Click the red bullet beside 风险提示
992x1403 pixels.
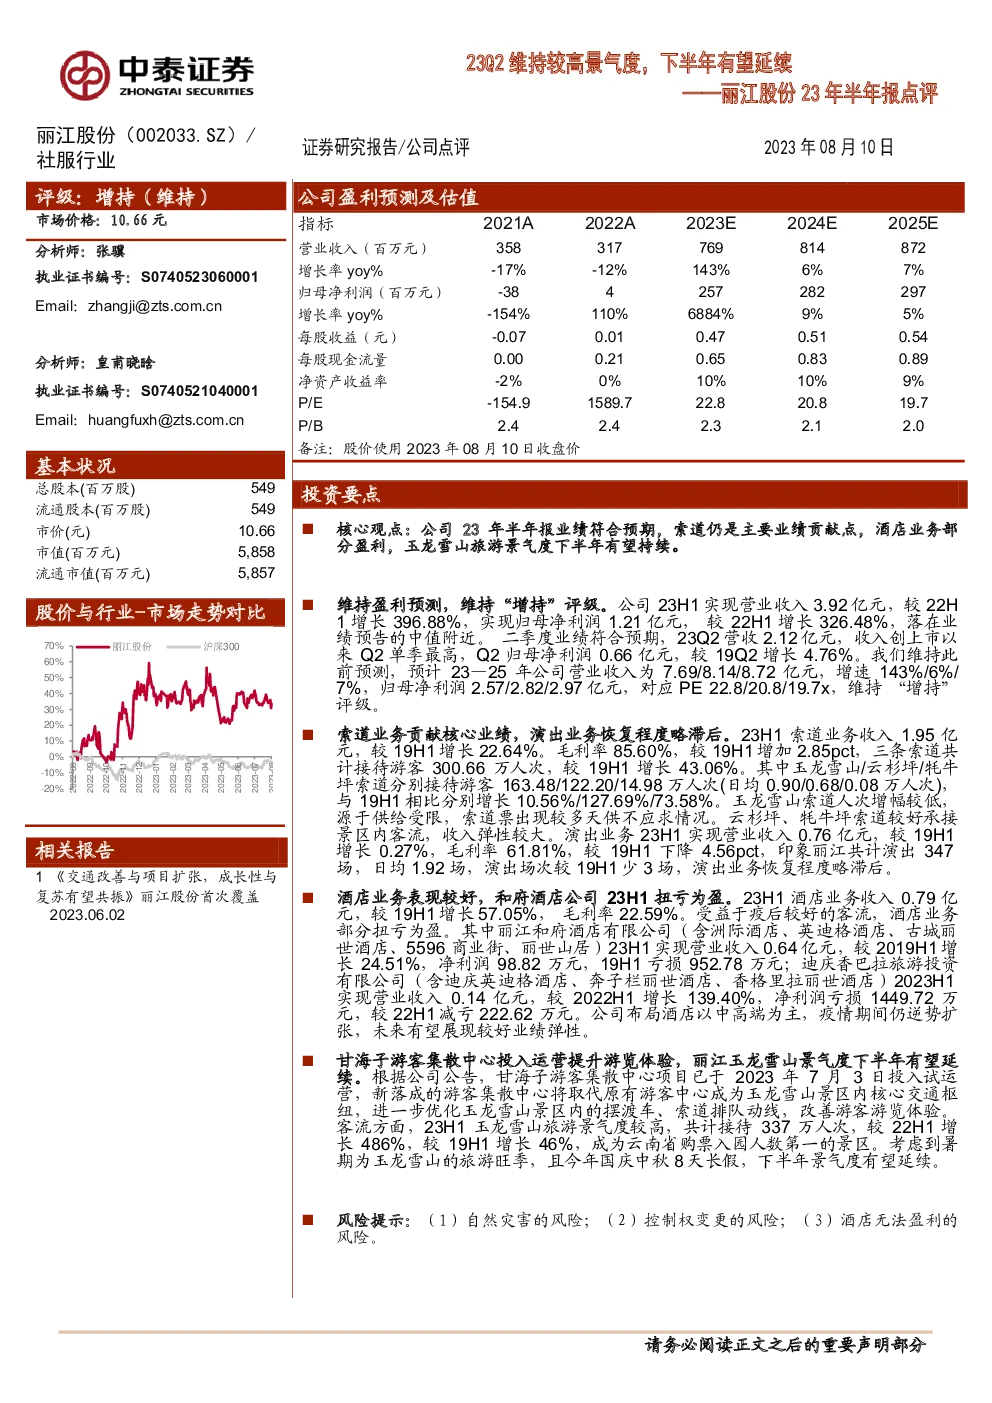308,1220
